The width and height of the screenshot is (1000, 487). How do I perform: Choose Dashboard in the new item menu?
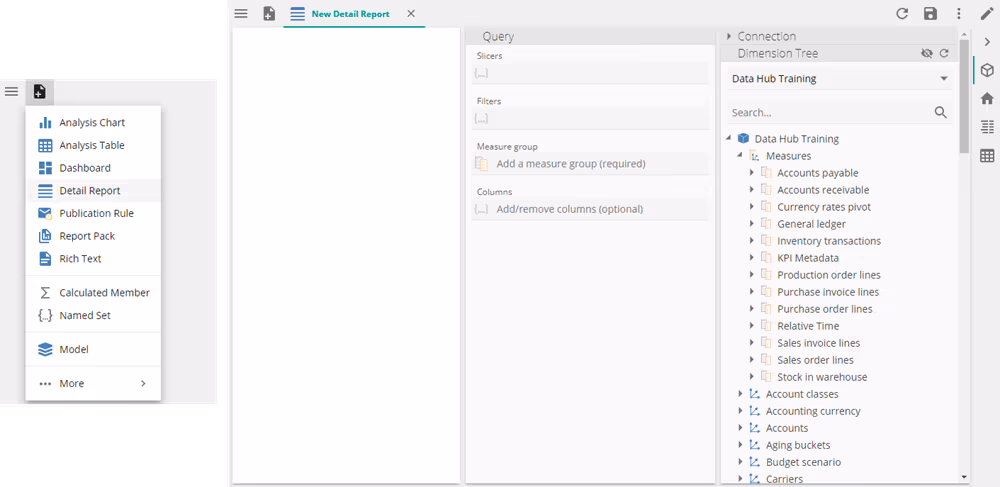[x=85, y=168]
